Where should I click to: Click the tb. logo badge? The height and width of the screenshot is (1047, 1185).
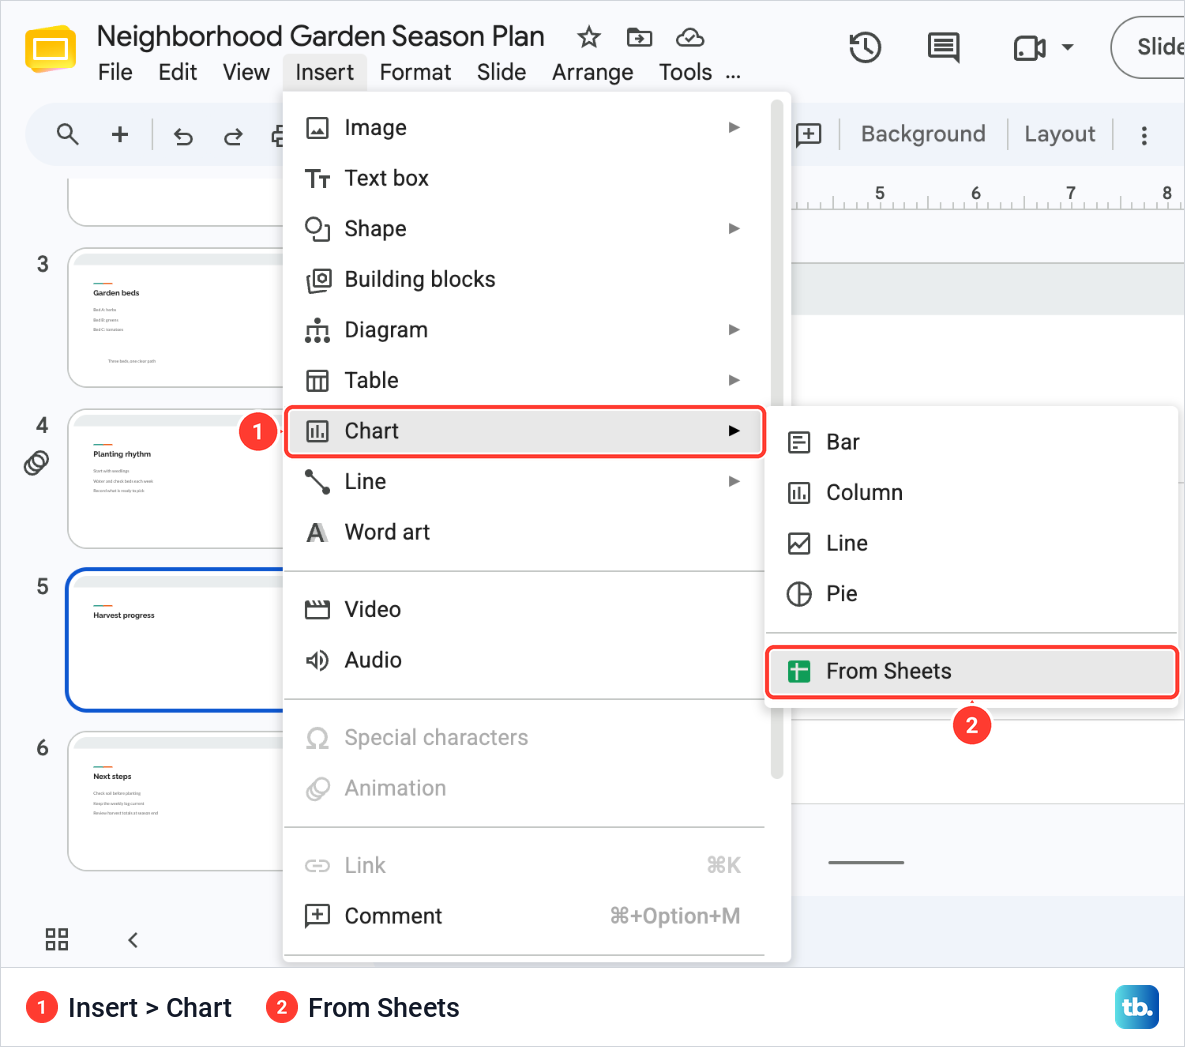(1137, 1007)
